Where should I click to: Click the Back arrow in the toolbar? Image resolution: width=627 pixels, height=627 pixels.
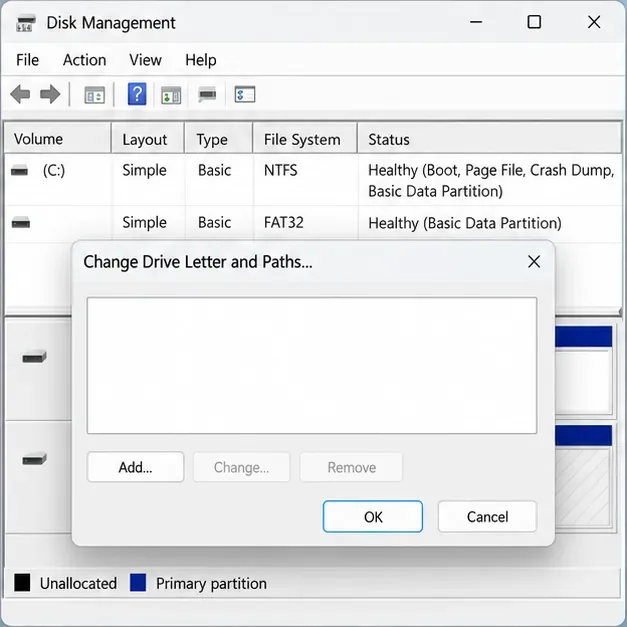coord(20,95)
